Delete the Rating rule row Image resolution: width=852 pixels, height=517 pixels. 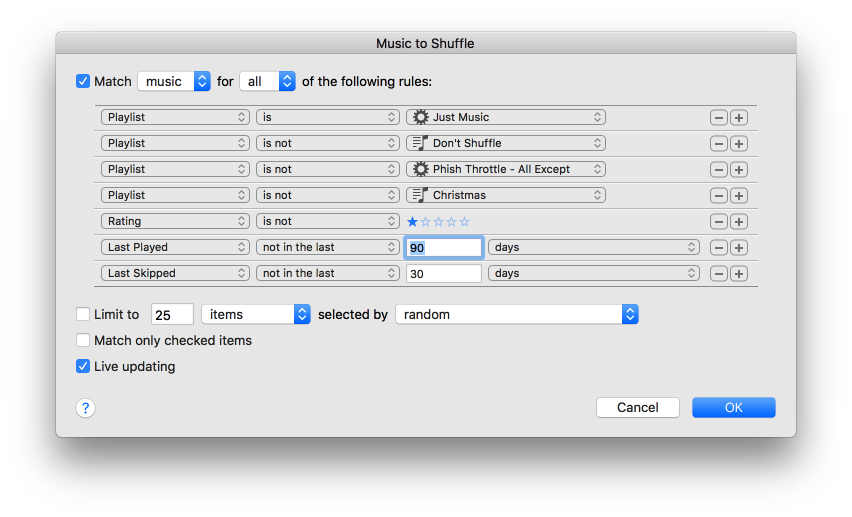pyautogui.click(x=718, y=222)
